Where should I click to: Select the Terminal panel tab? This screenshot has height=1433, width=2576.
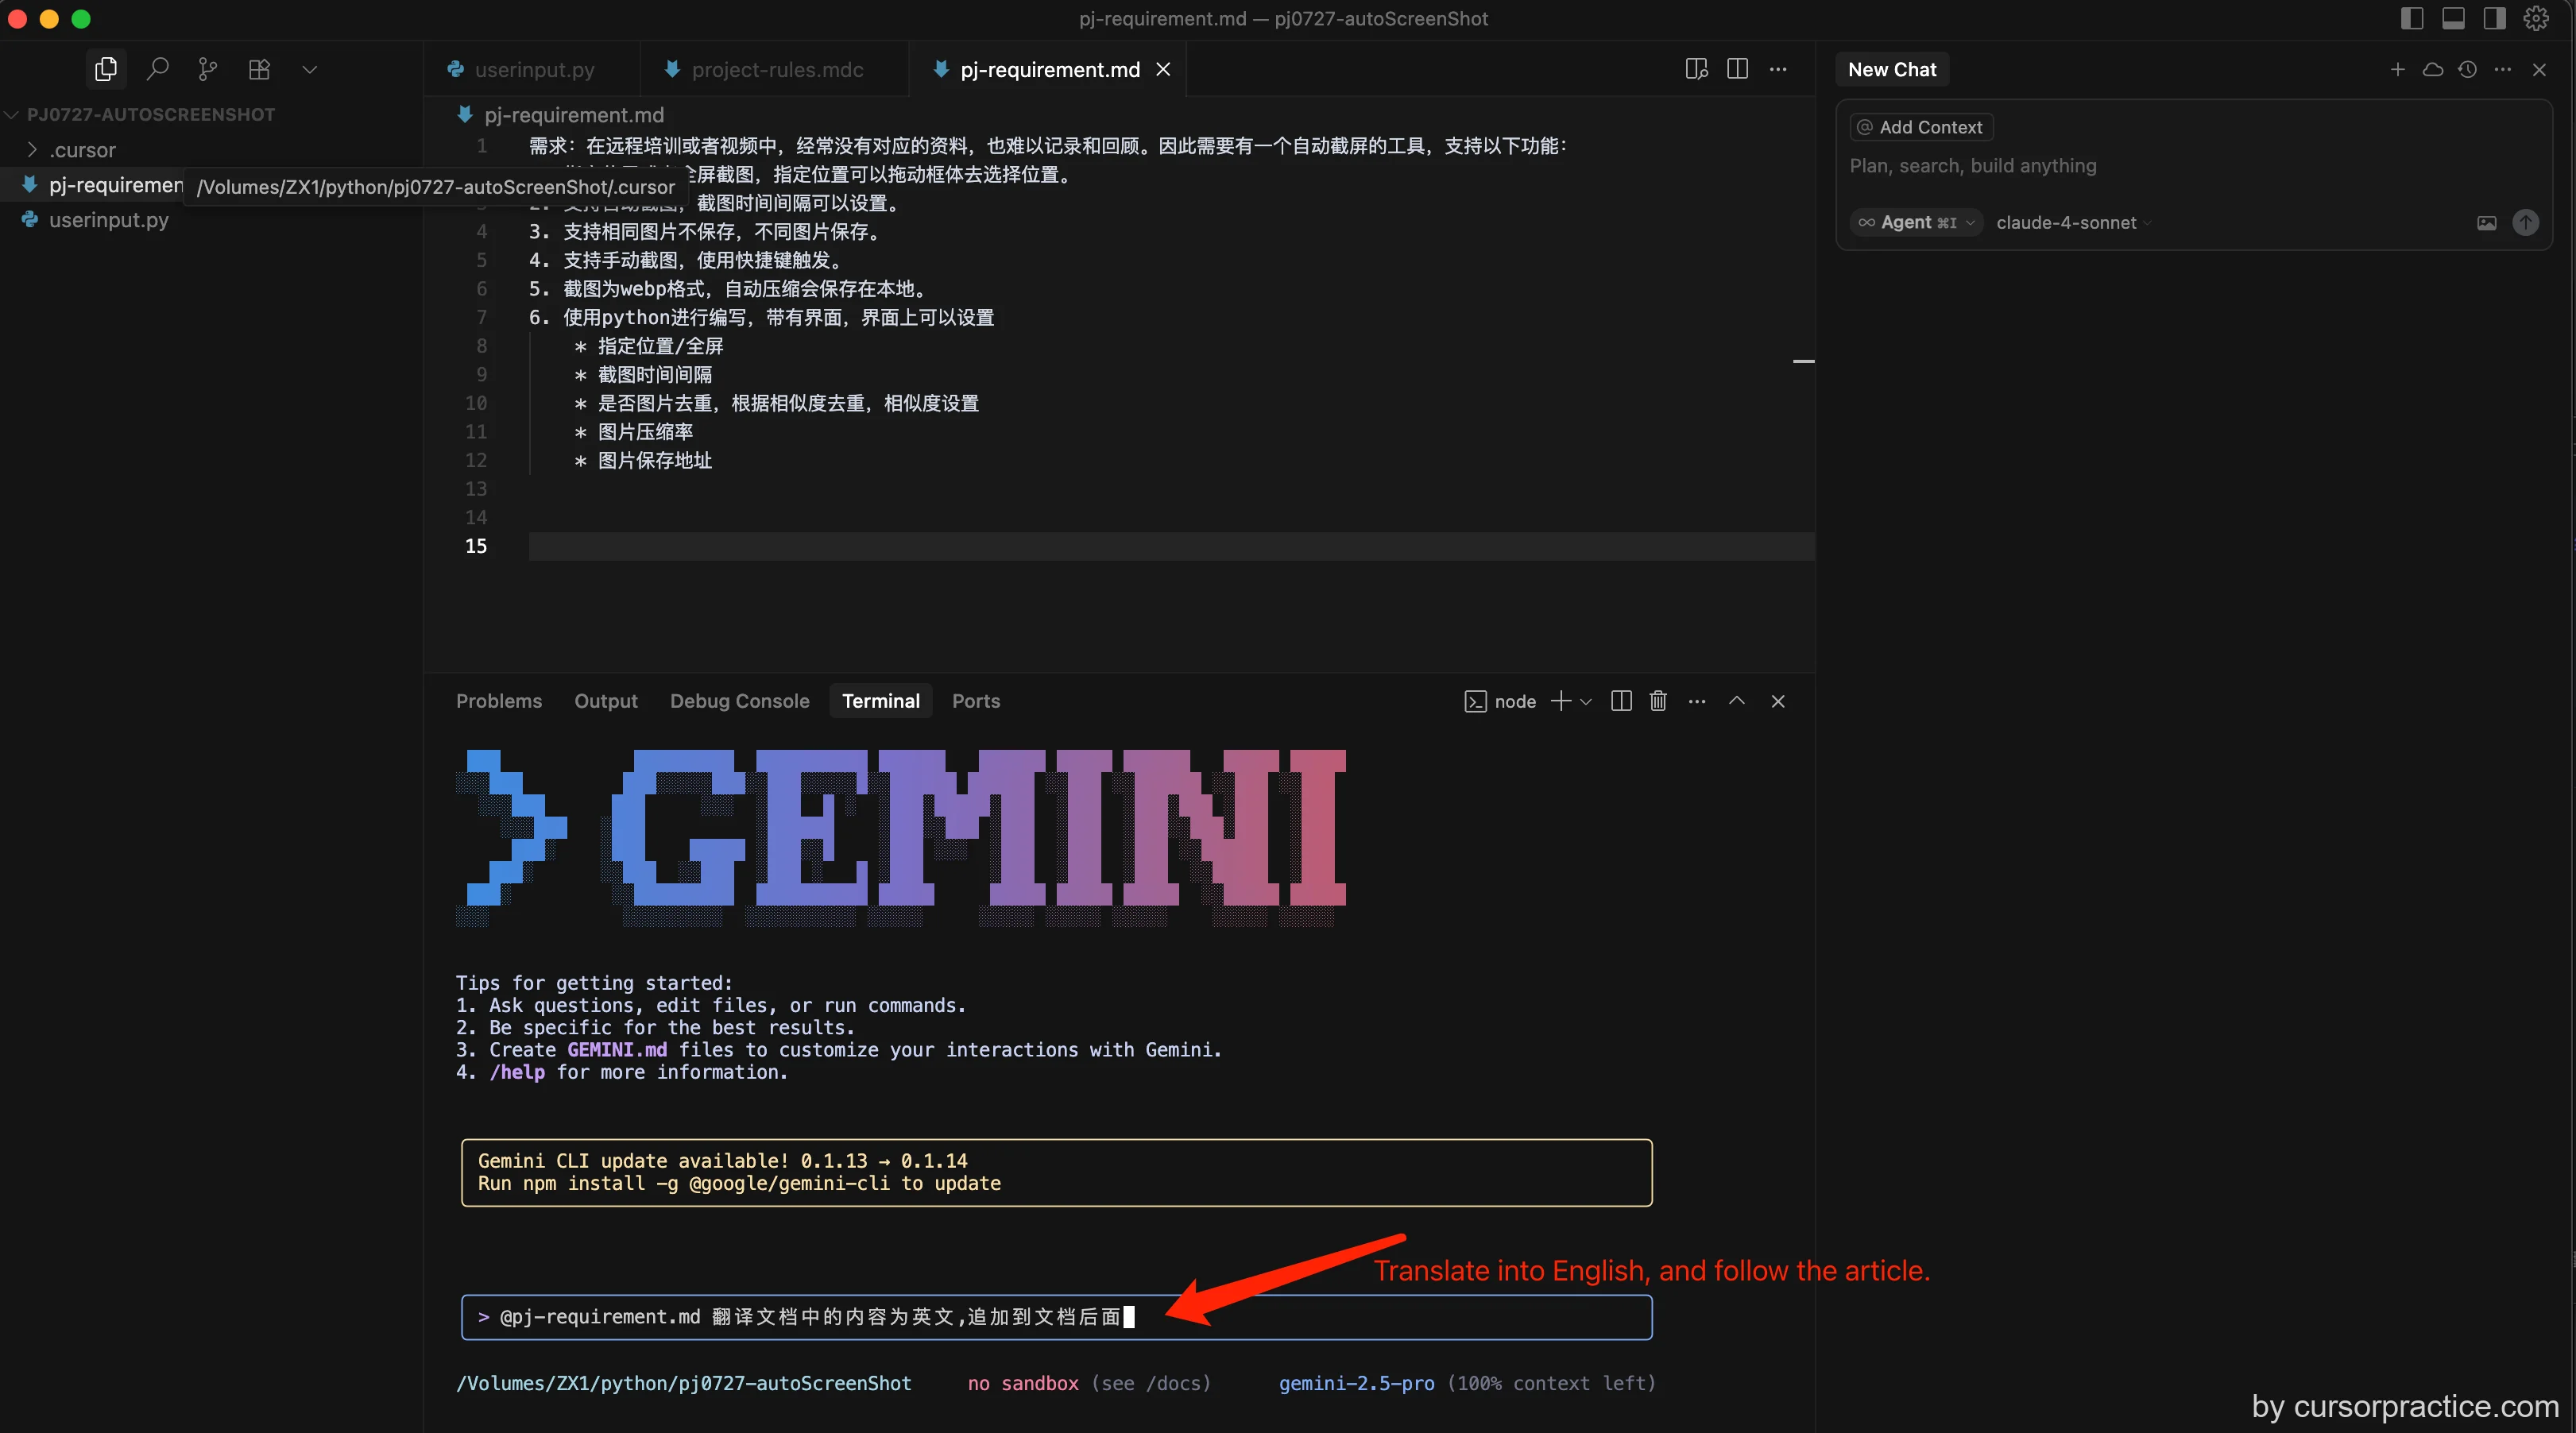(x=881, y=701)
